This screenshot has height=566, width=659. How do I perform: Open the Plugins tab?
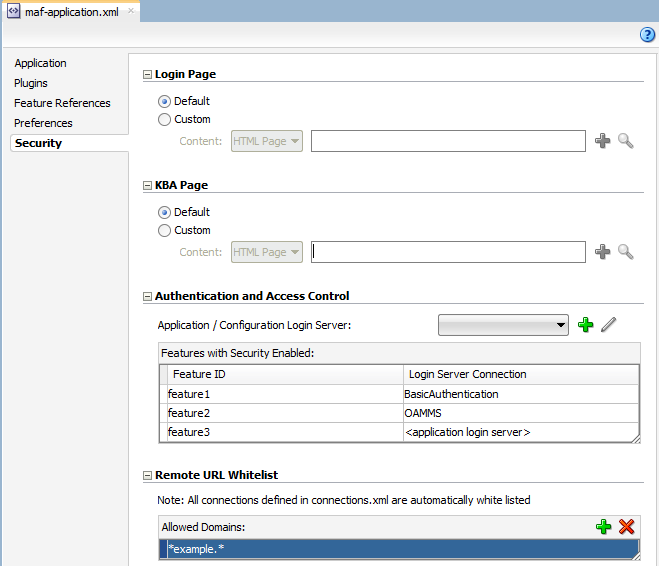click(x=31, y=83)
